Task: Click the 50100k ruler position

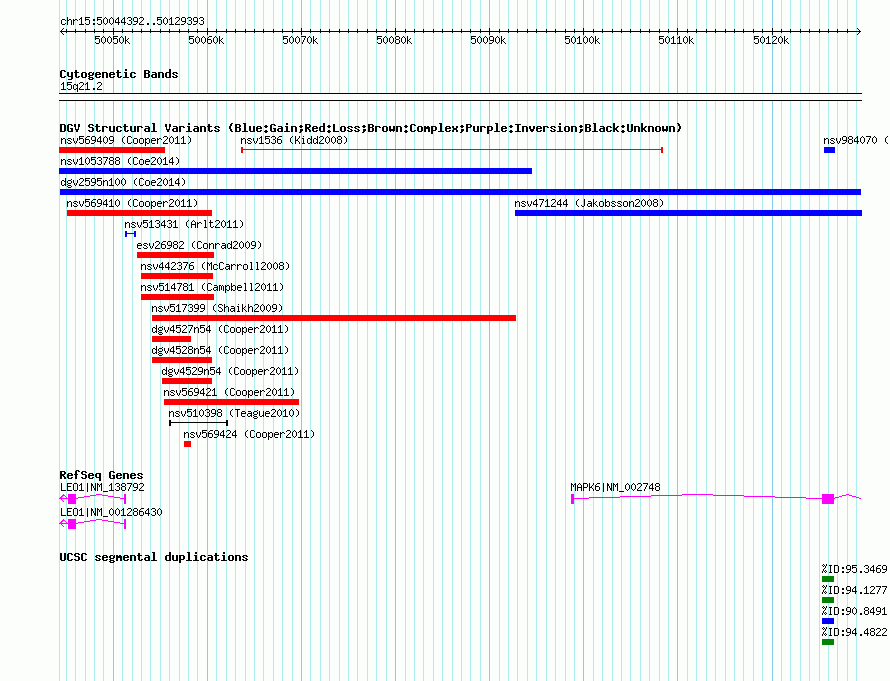Action: (x=582, y=40)
